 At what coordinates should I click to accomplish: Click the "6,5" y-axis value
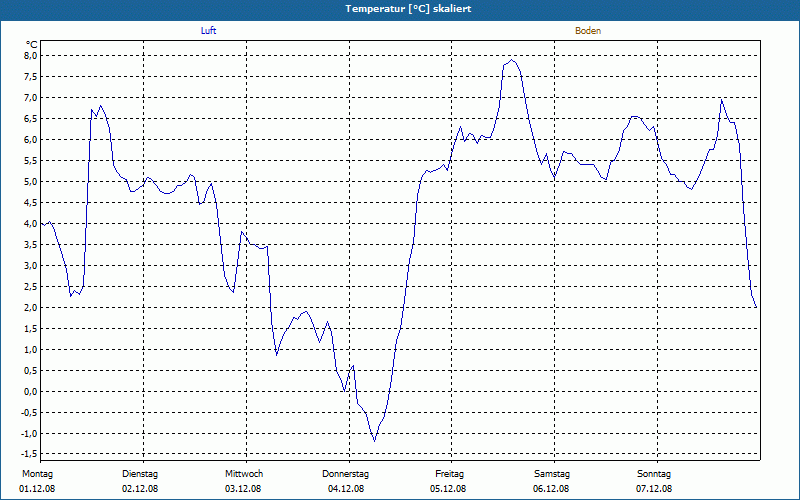tap(31, 118)
